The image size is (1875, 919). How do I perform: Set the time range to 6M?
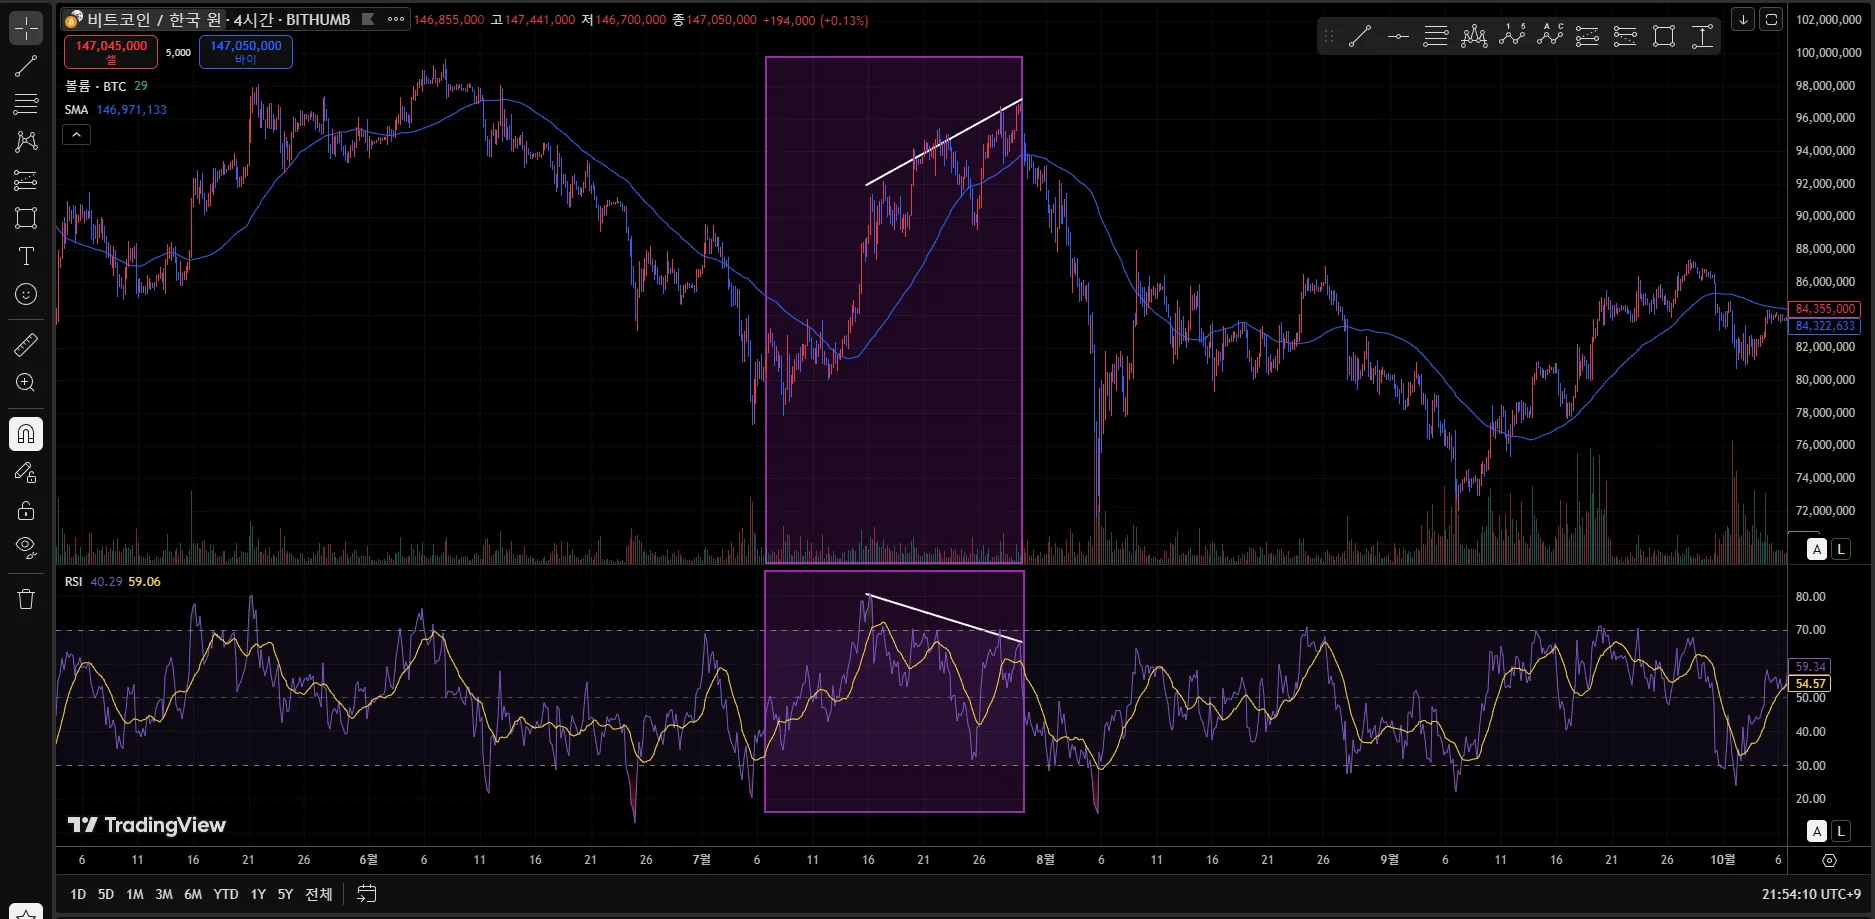click(x=193, y=894)
